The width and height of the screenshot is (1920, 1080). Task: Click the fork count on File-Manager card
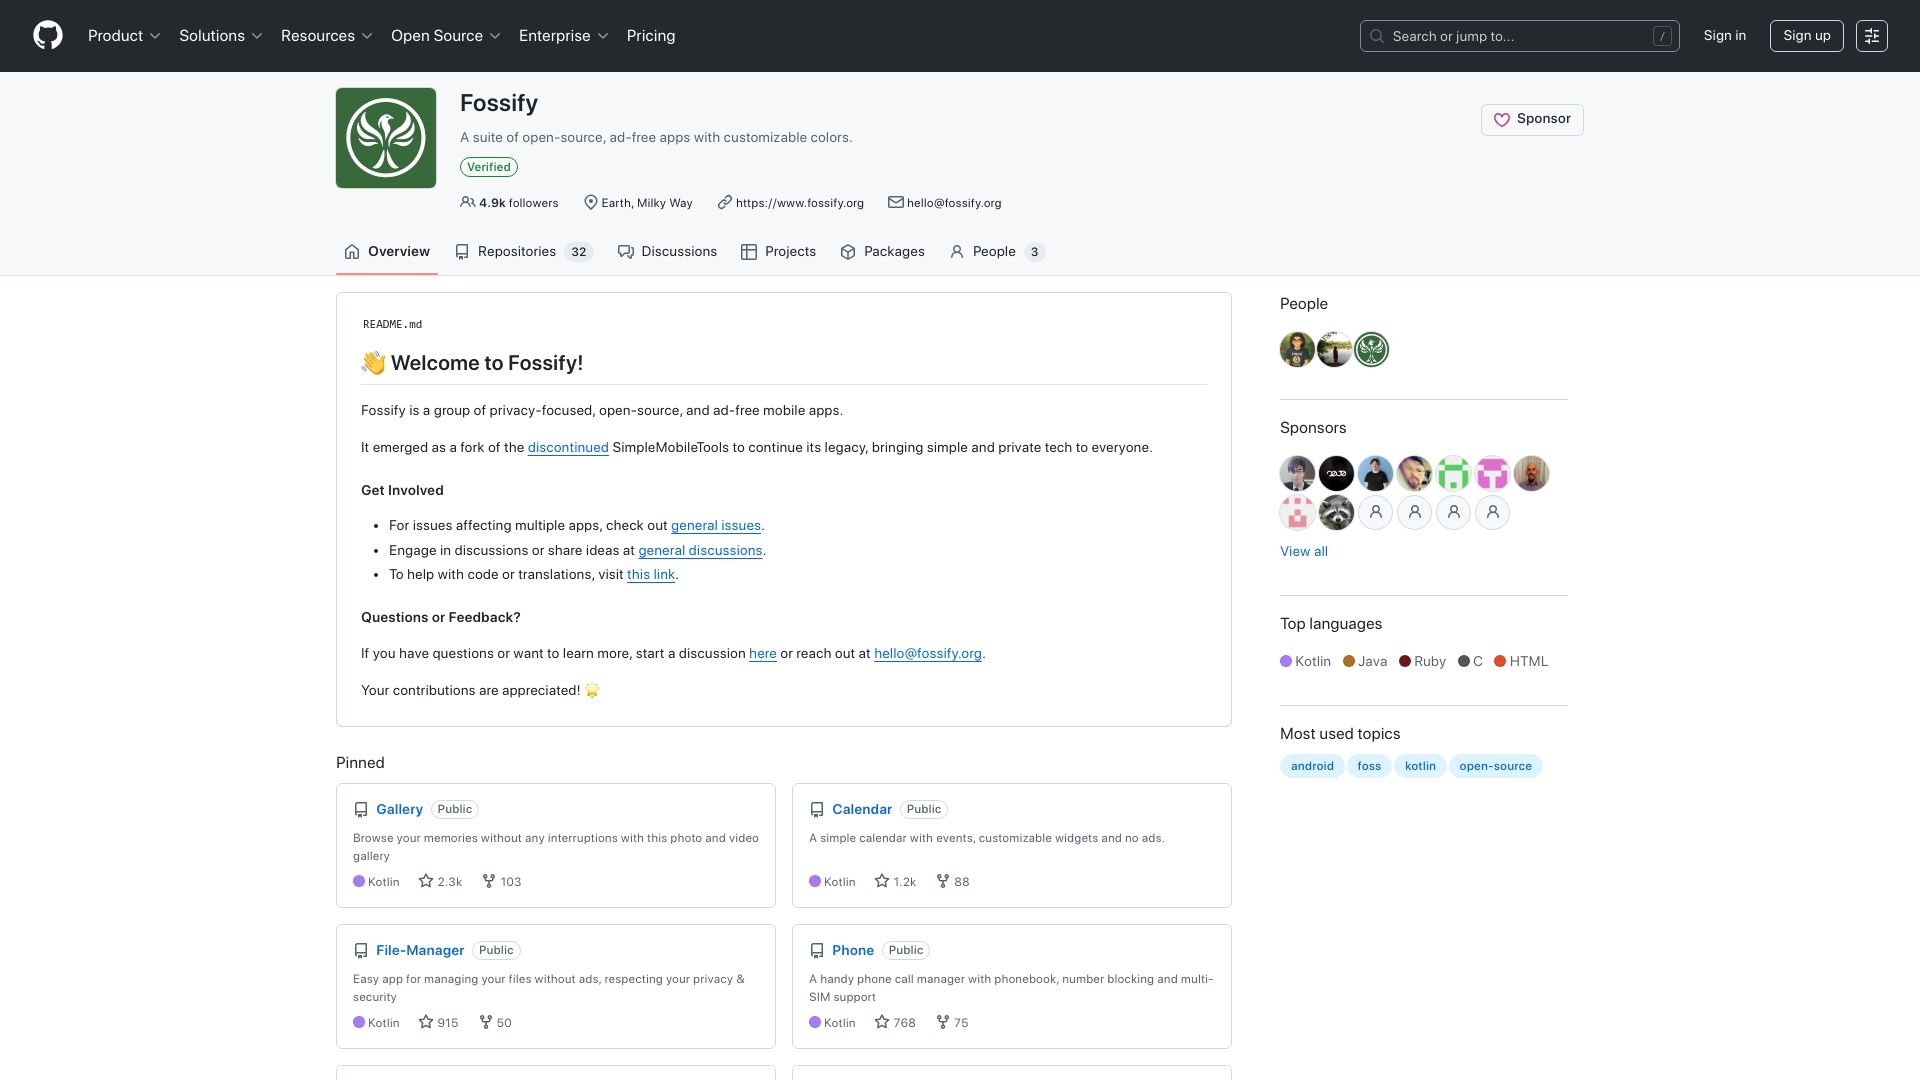click(x=496, y=1023)
